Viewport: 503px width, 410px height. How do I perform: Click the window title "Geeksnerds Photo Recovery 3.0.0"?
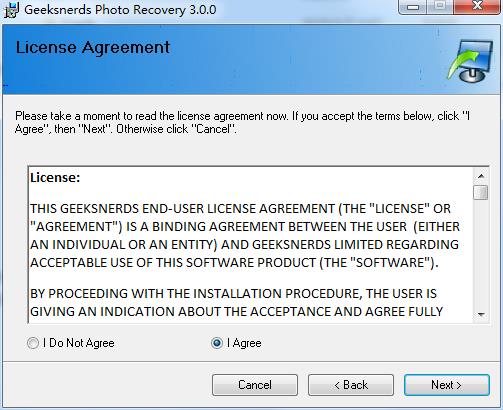[120, 10]
